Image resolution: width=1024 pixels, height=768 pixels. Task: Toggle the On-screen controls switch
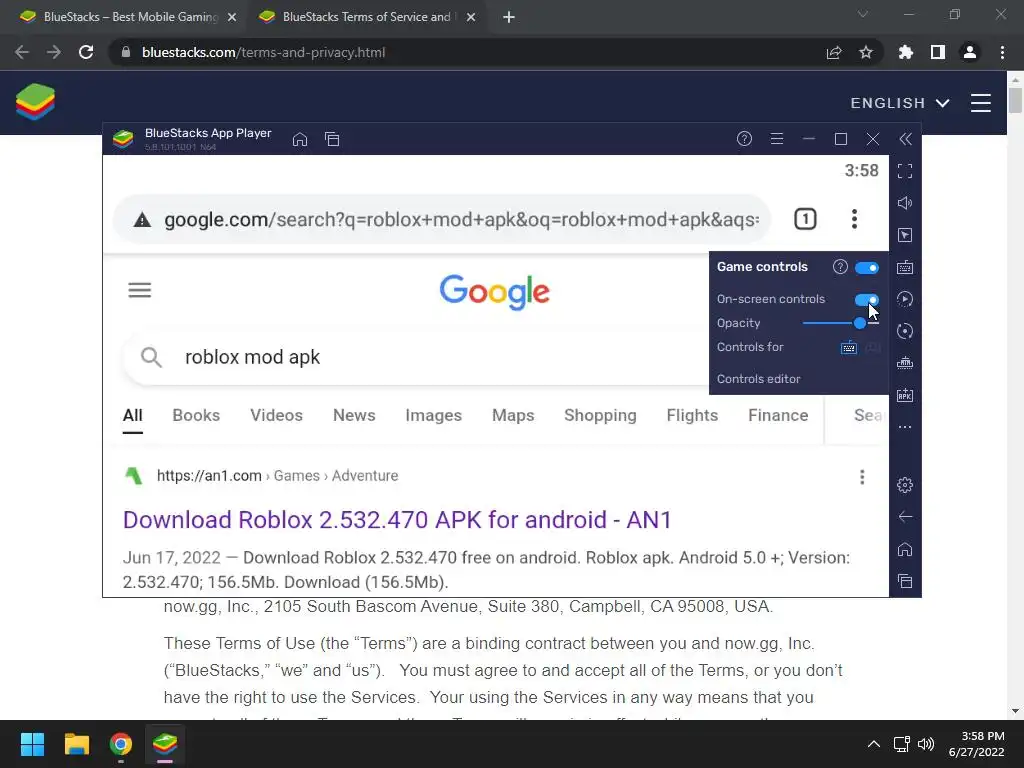point(867,300)
